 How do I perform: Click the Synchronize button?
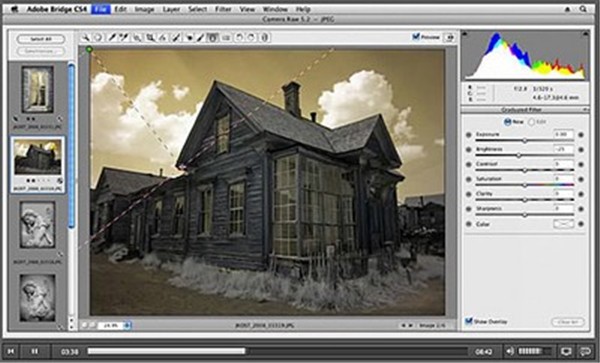[x=41, y=51]
